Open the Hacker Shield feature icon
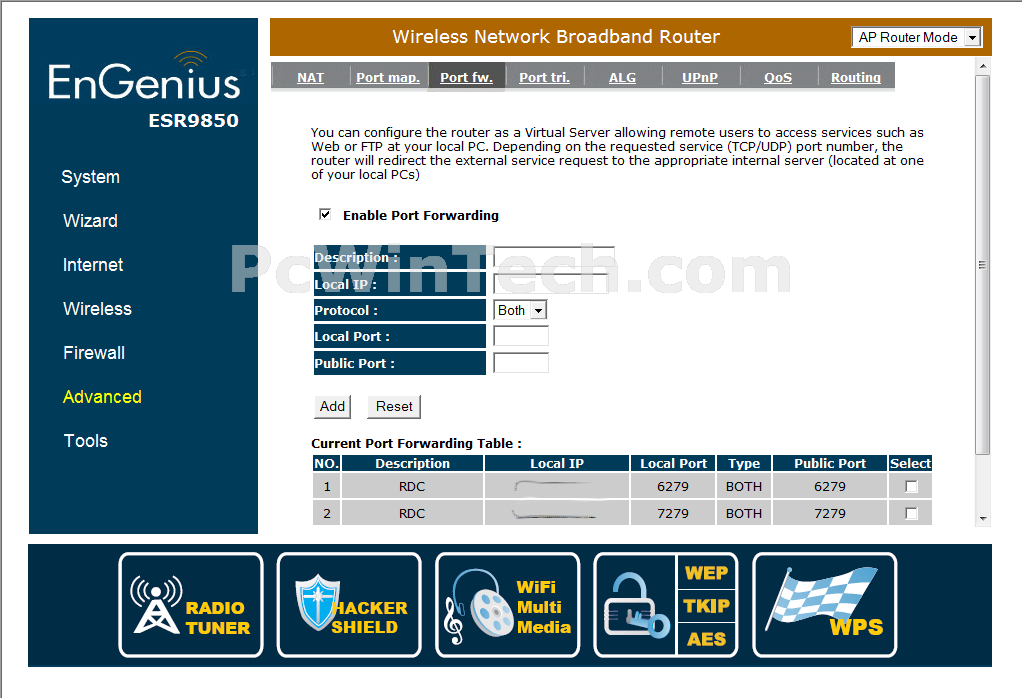Viewport: 1022px width, 698px height. pyautogui.click(x=349, y=605)
